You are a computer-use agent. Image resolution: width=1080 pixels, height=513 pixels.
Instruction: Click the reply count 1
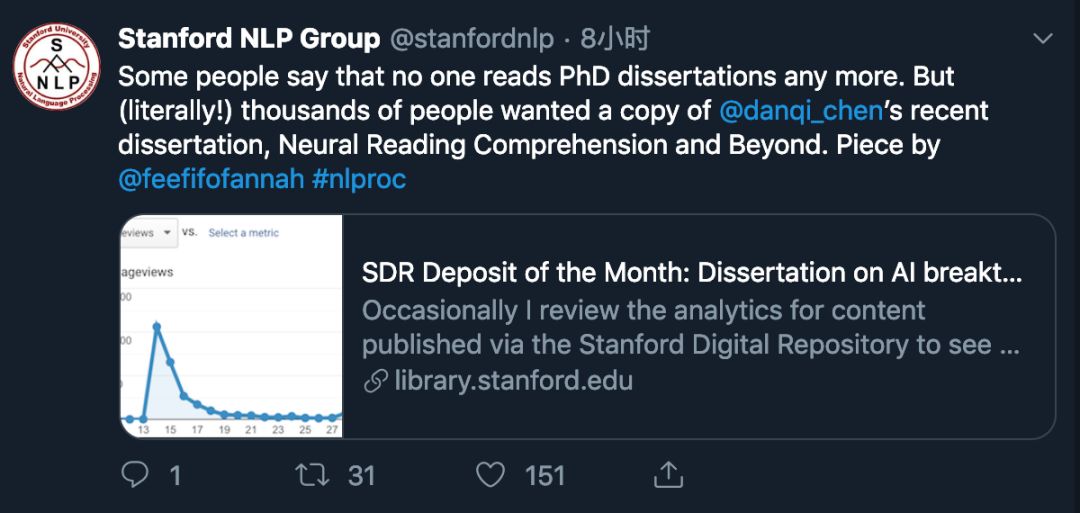[x=175, y=476]
